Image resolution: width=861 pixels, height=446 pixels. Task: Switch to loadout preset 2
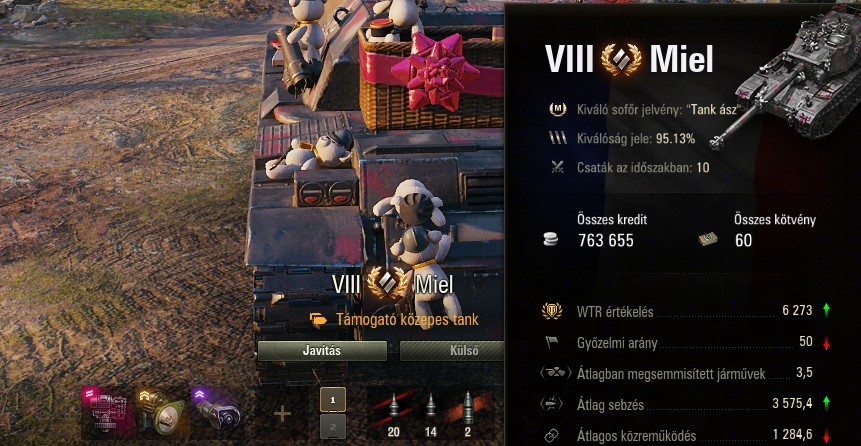333,427
